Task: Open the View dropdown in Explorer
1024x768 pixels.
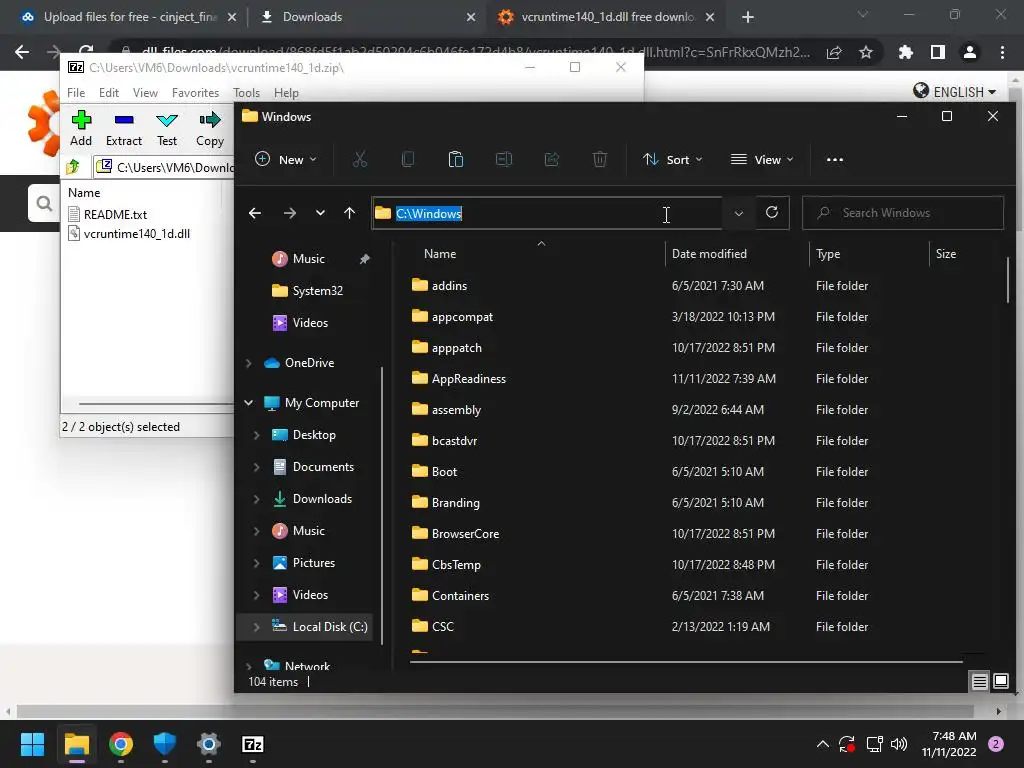Action: click(x=762, y=159)
